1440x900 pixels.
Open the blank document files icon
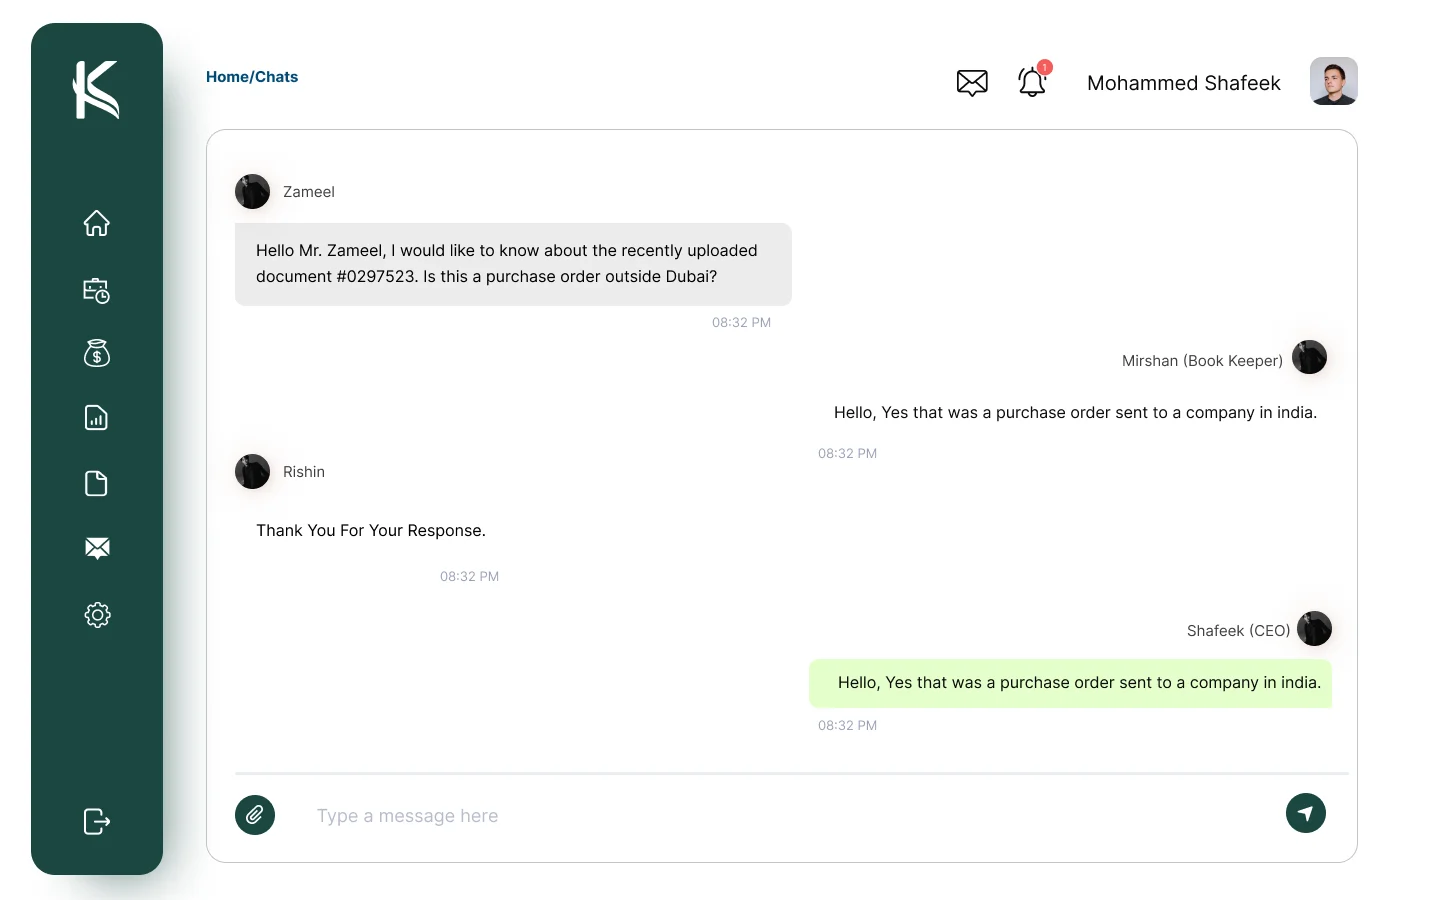tap(96, 484)
